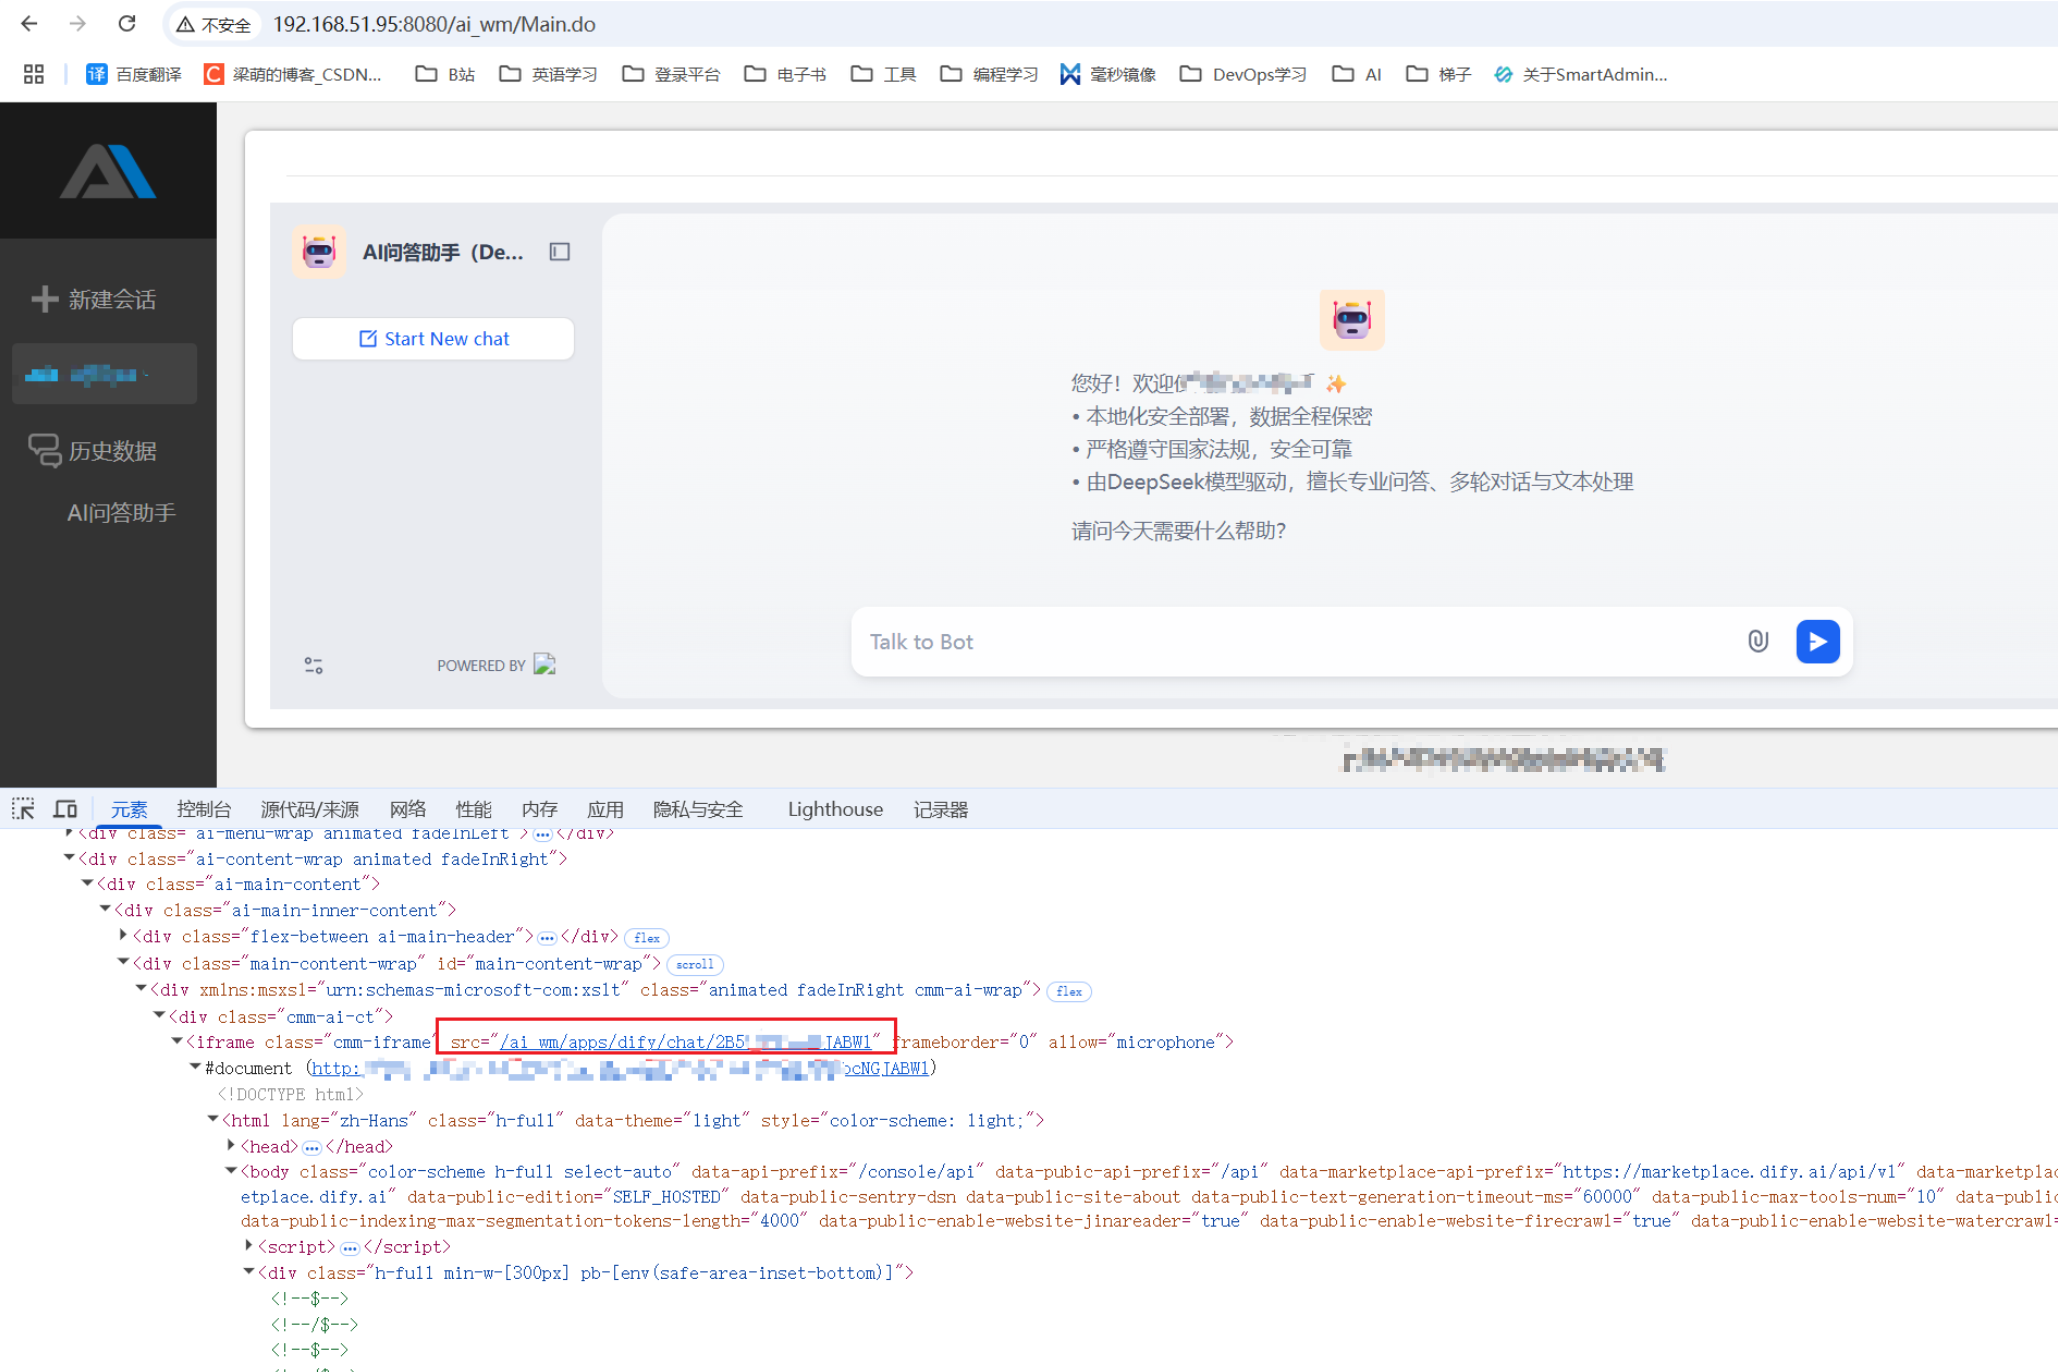2058x1372 pixels.
Task: Click the sidebar collapse panel icon
Action: tap(559, 252)
